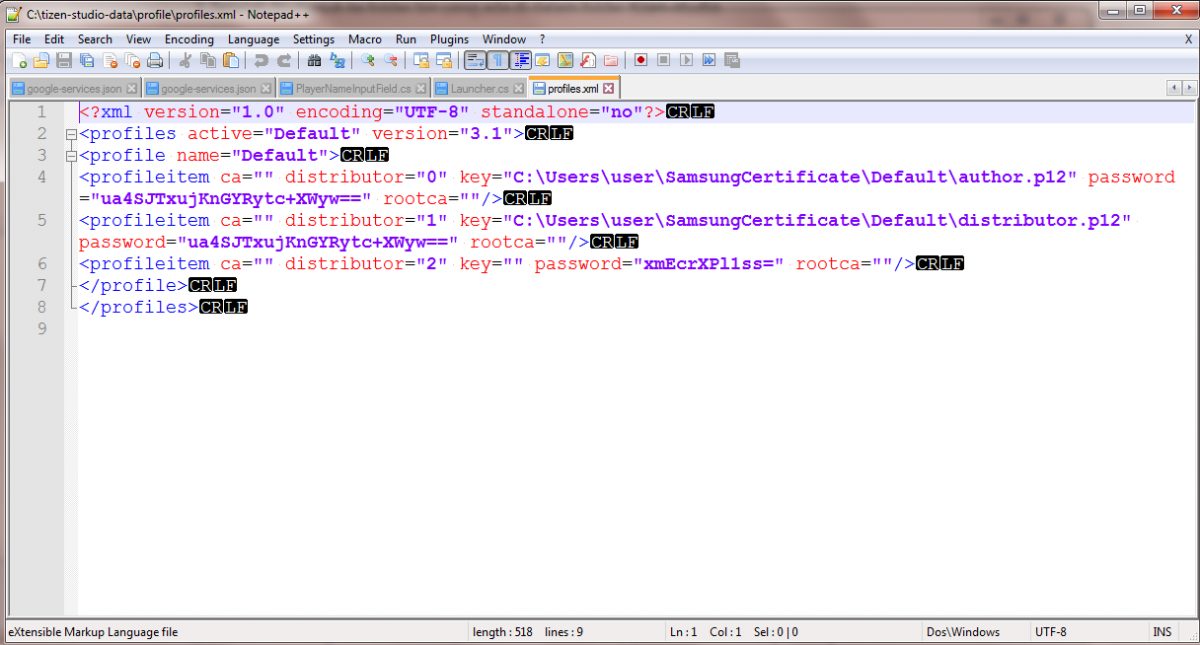Close the profiles.xml tab
Screen dimensions: 1200x645
(x=608, y=89)
